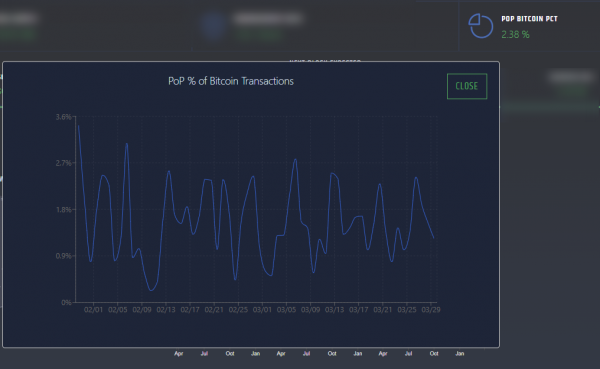Click the 02/09 x-axis date label
Image resolution: width=600 pixels, height=369 pixels.
pos(142,310)
